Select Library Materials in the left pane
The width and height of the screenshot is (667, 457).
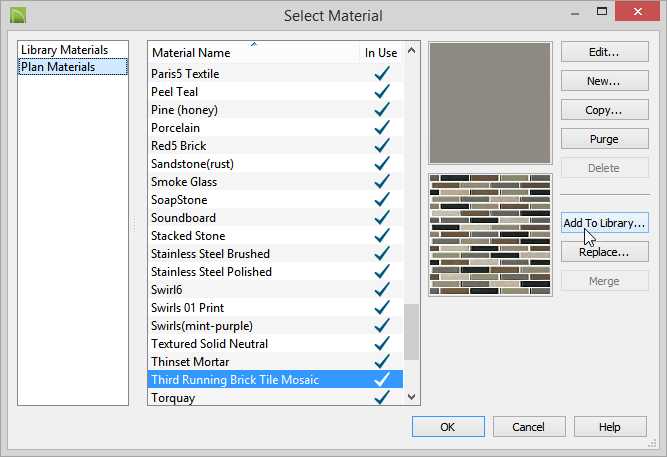click(65, 50)
